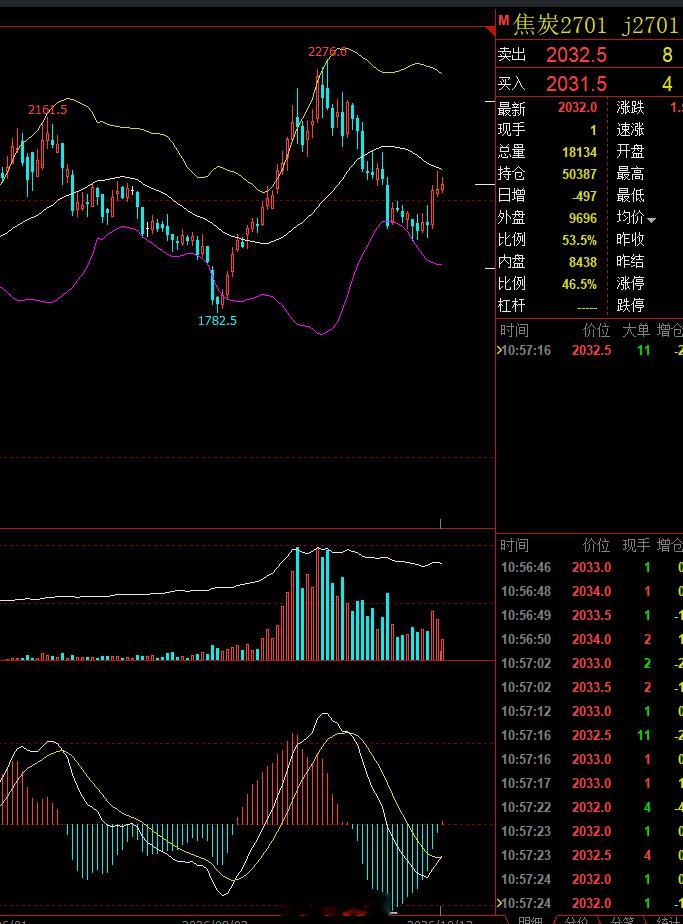The width and height of the screenshot is (683, 924).
Task: Click the chart low label 1782.5
Action: (217, 321)
